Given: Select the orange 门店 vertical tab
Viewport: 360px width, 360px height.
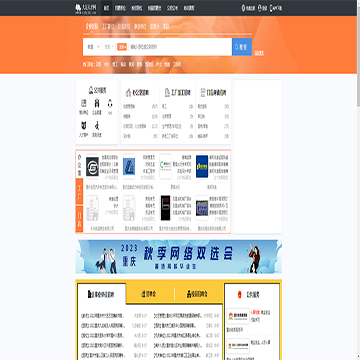Looking at the screenshot, I should pyautogui.click(x=79, y=219).
